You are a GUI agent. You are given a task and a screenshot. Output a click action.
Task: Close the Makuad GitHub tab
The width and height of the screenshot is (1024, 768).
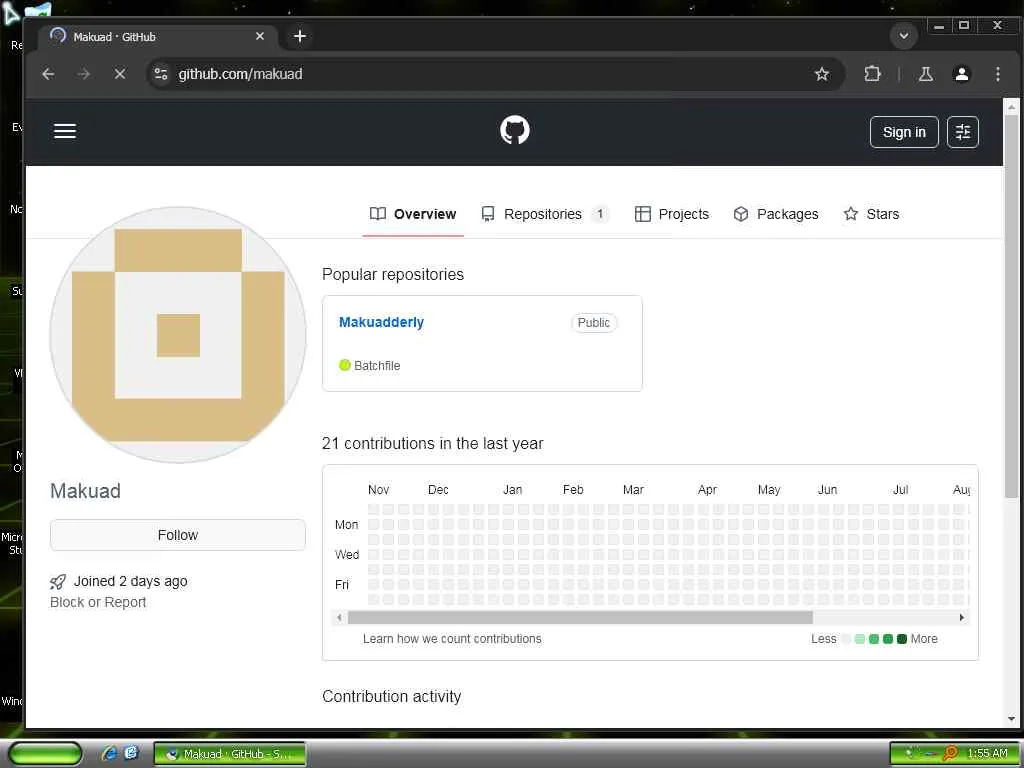click(260, 37)
